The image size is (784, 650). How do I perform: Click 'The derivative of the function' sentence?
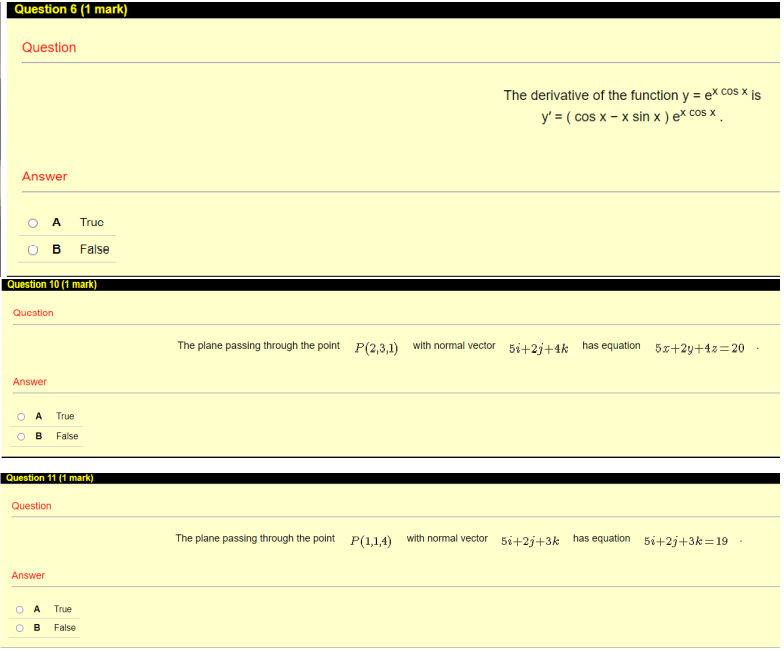[x=632, y=94]
